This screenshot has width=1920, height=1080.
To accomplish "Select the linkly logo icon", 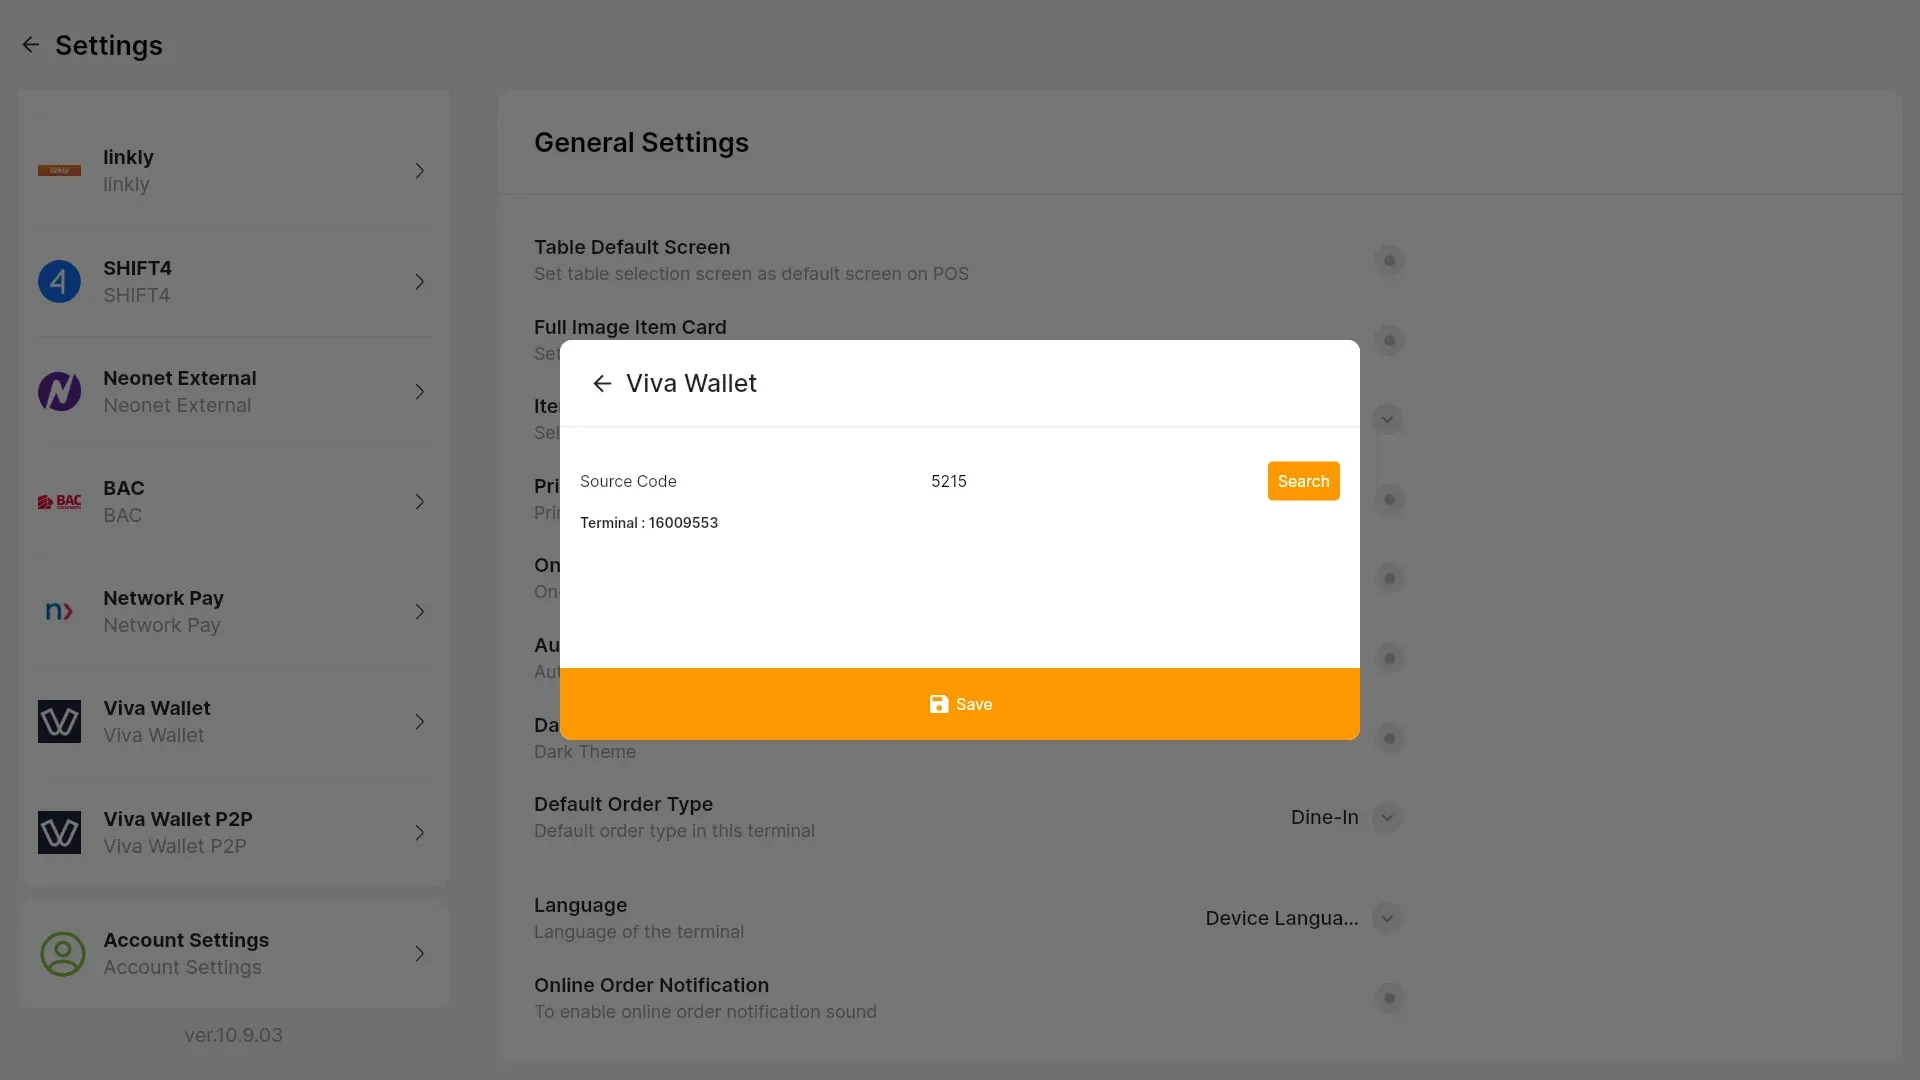I will [x=59, y=171].
